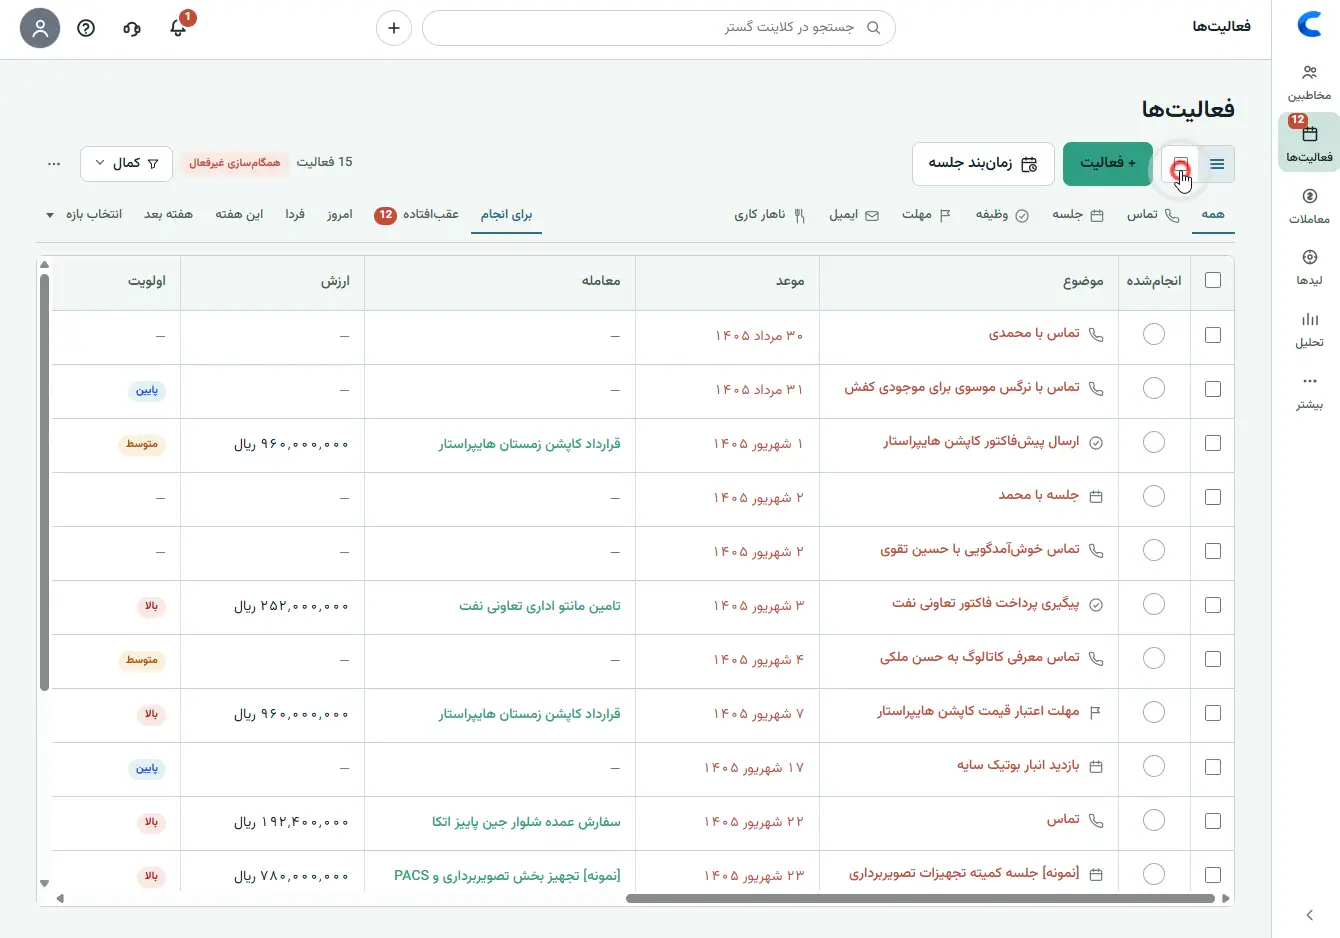Image resolution: width=1340 pixels, height=938 pixels.
Task: Tick the checkbox for تماس با محمدی
Action: point(1213,335)
